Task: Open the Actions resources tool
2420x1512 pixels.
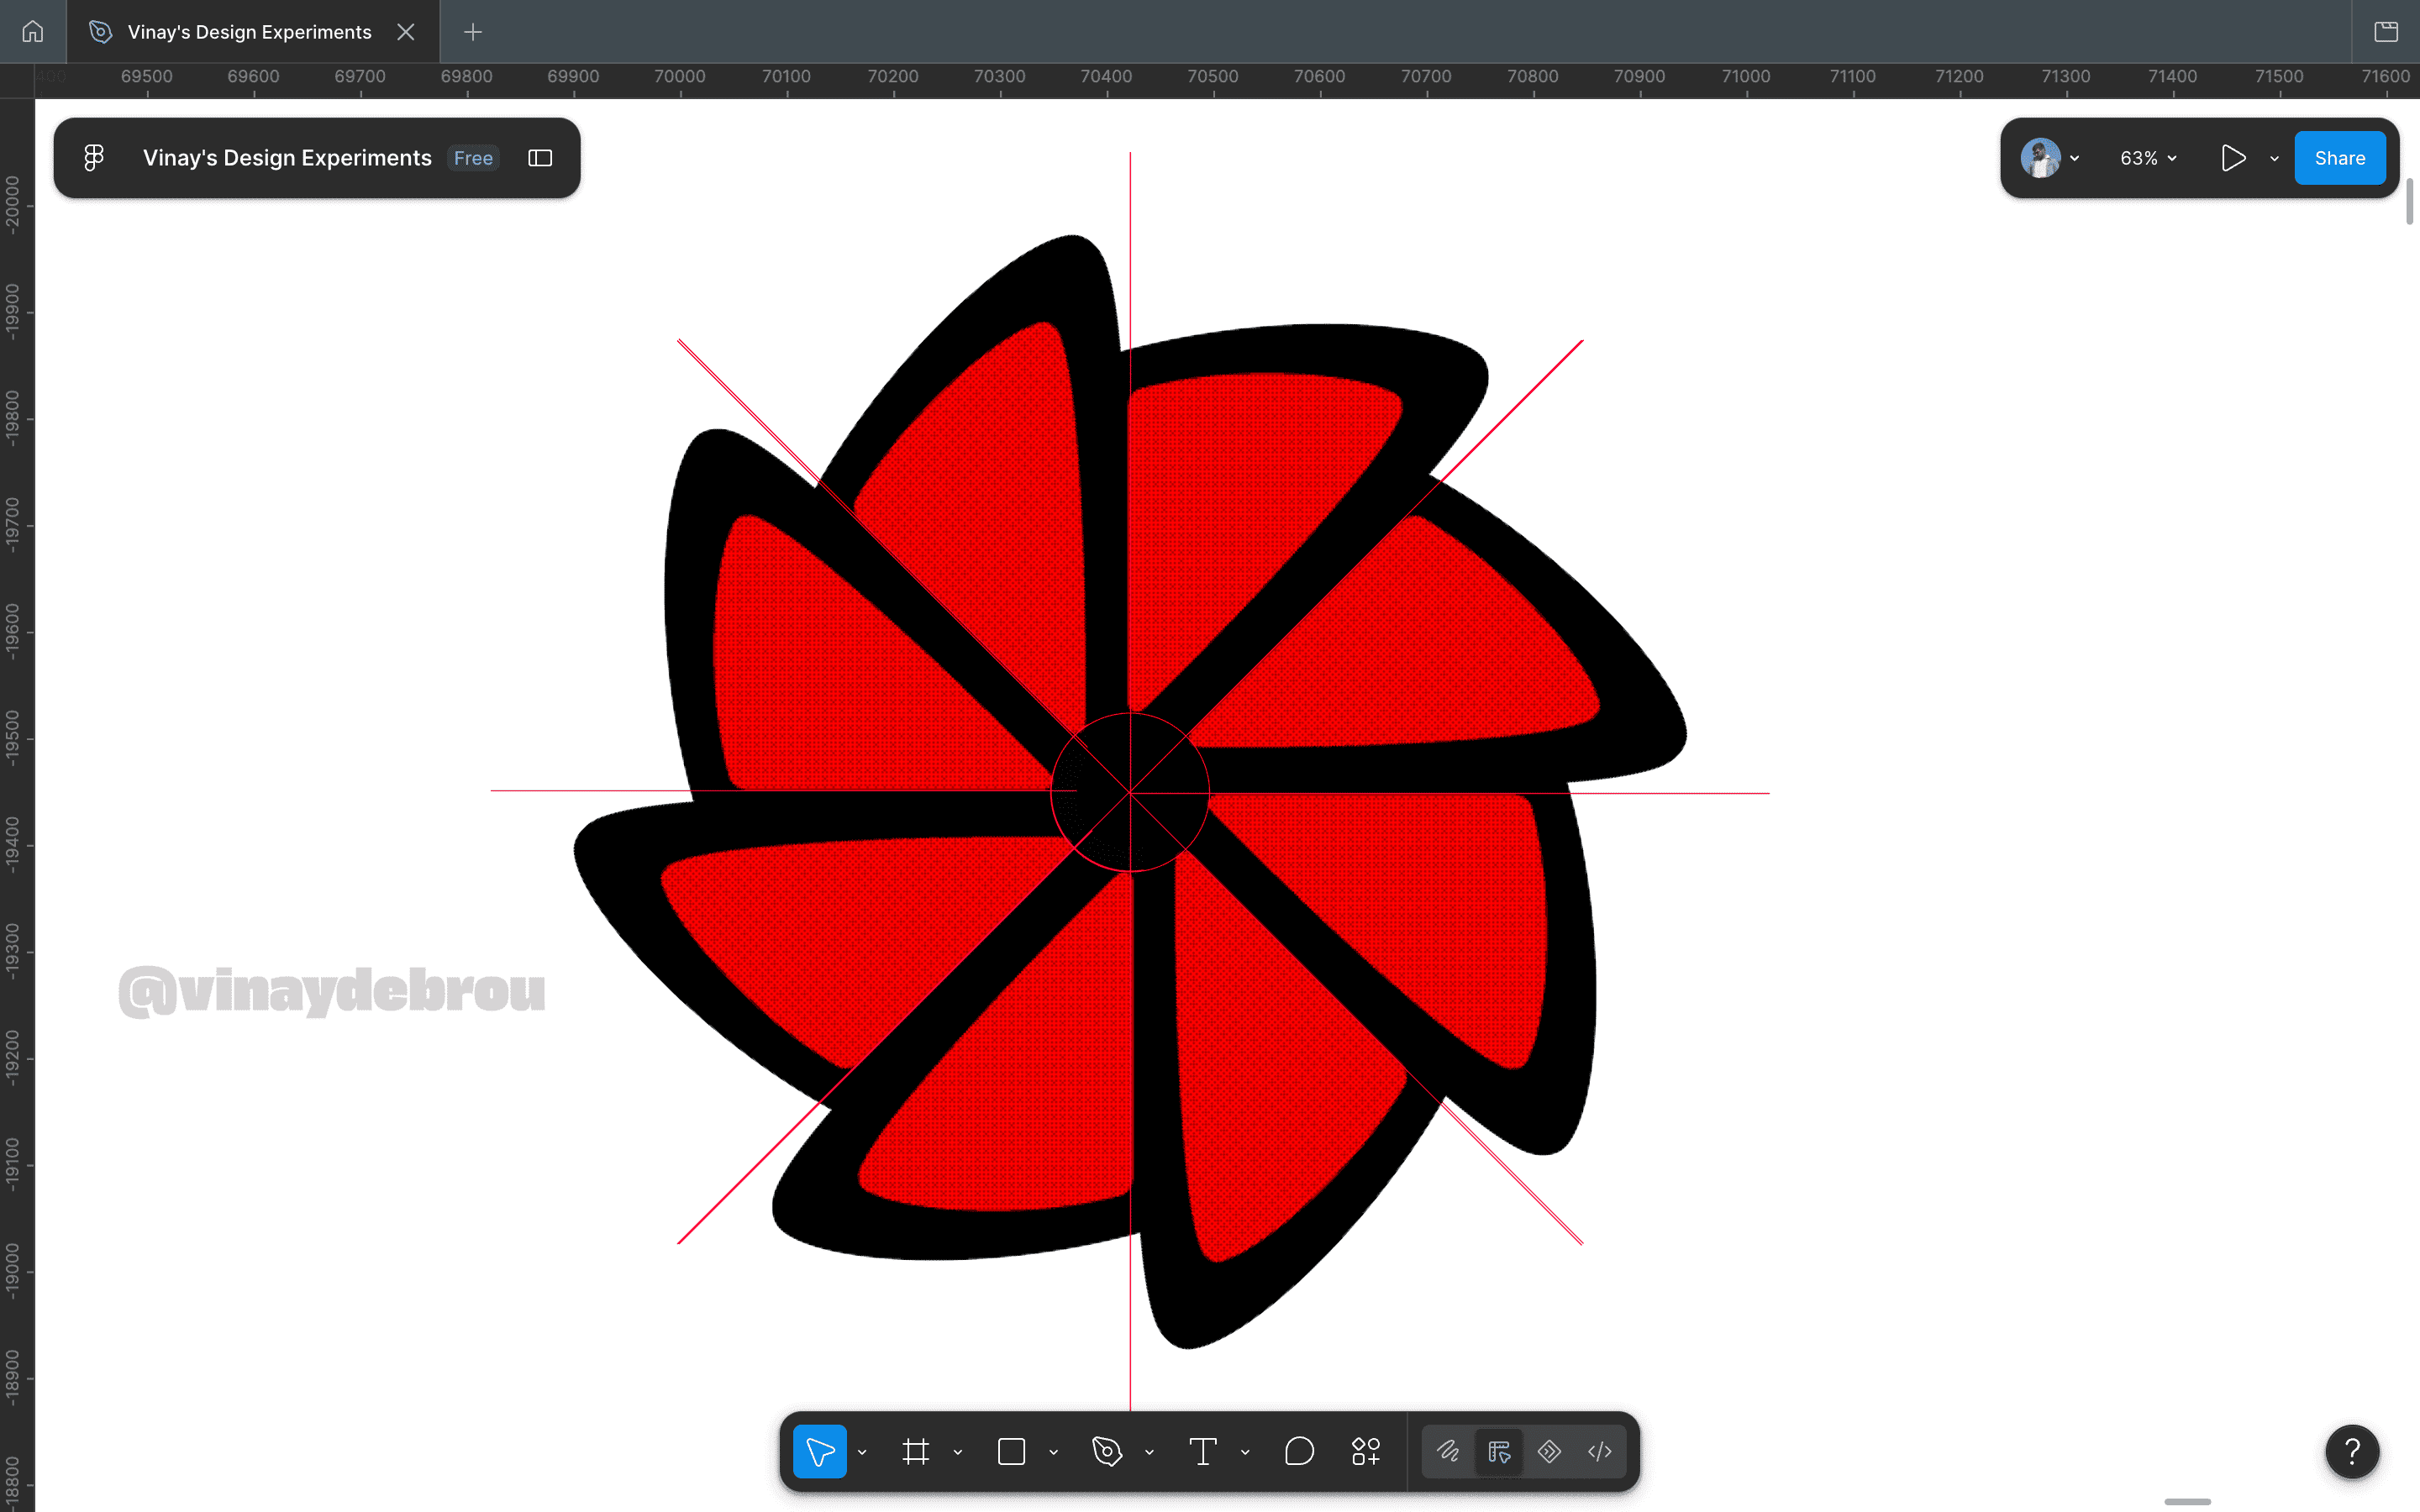Action: coord(1366,1451)
